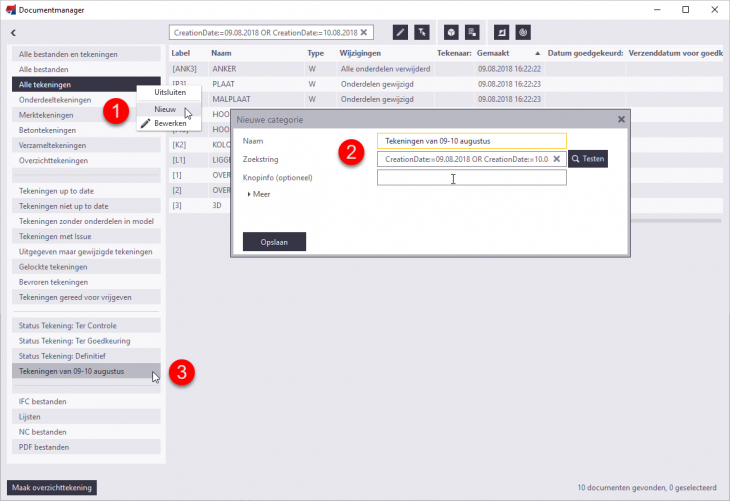Clear the Zoekstring field using the X
Screen dimensions: 730x501
557,159
